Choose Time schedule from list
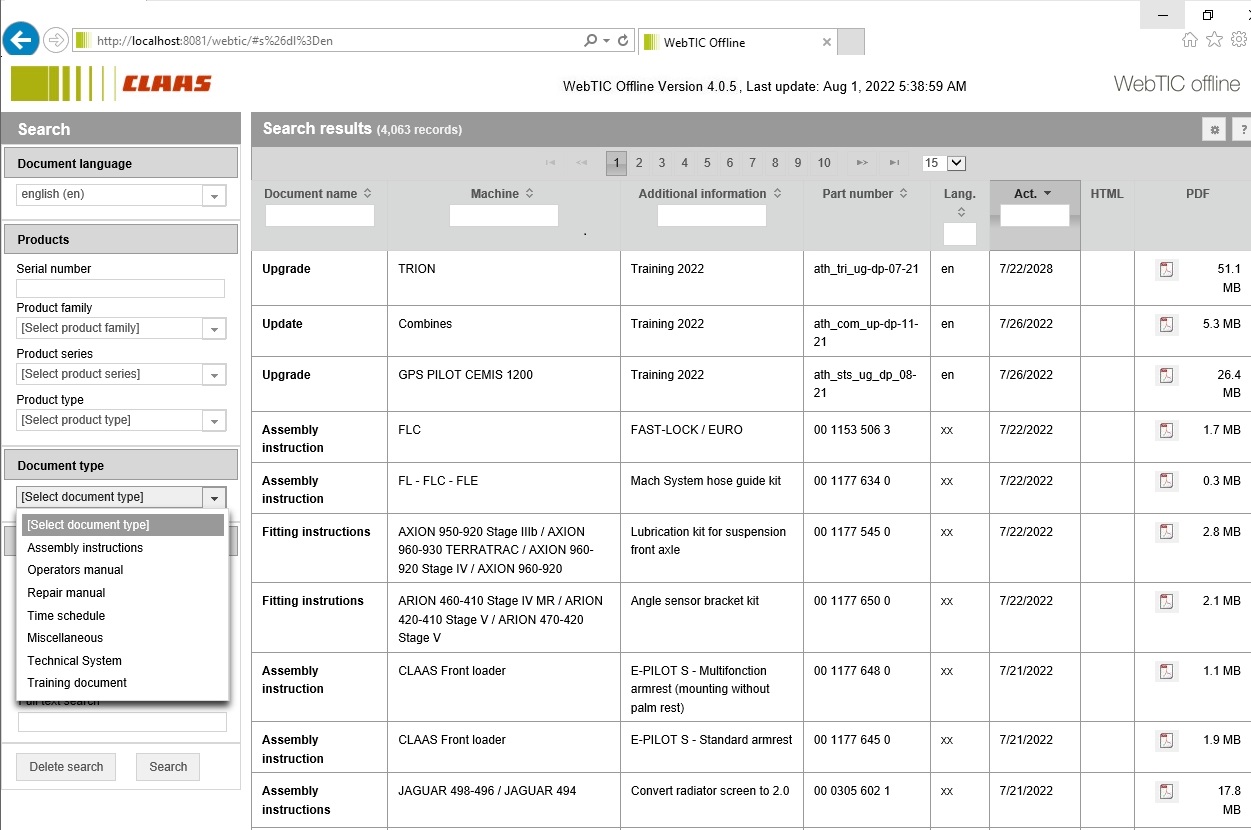The height and width of the screenshot is (830, 1251). (123, 616)
